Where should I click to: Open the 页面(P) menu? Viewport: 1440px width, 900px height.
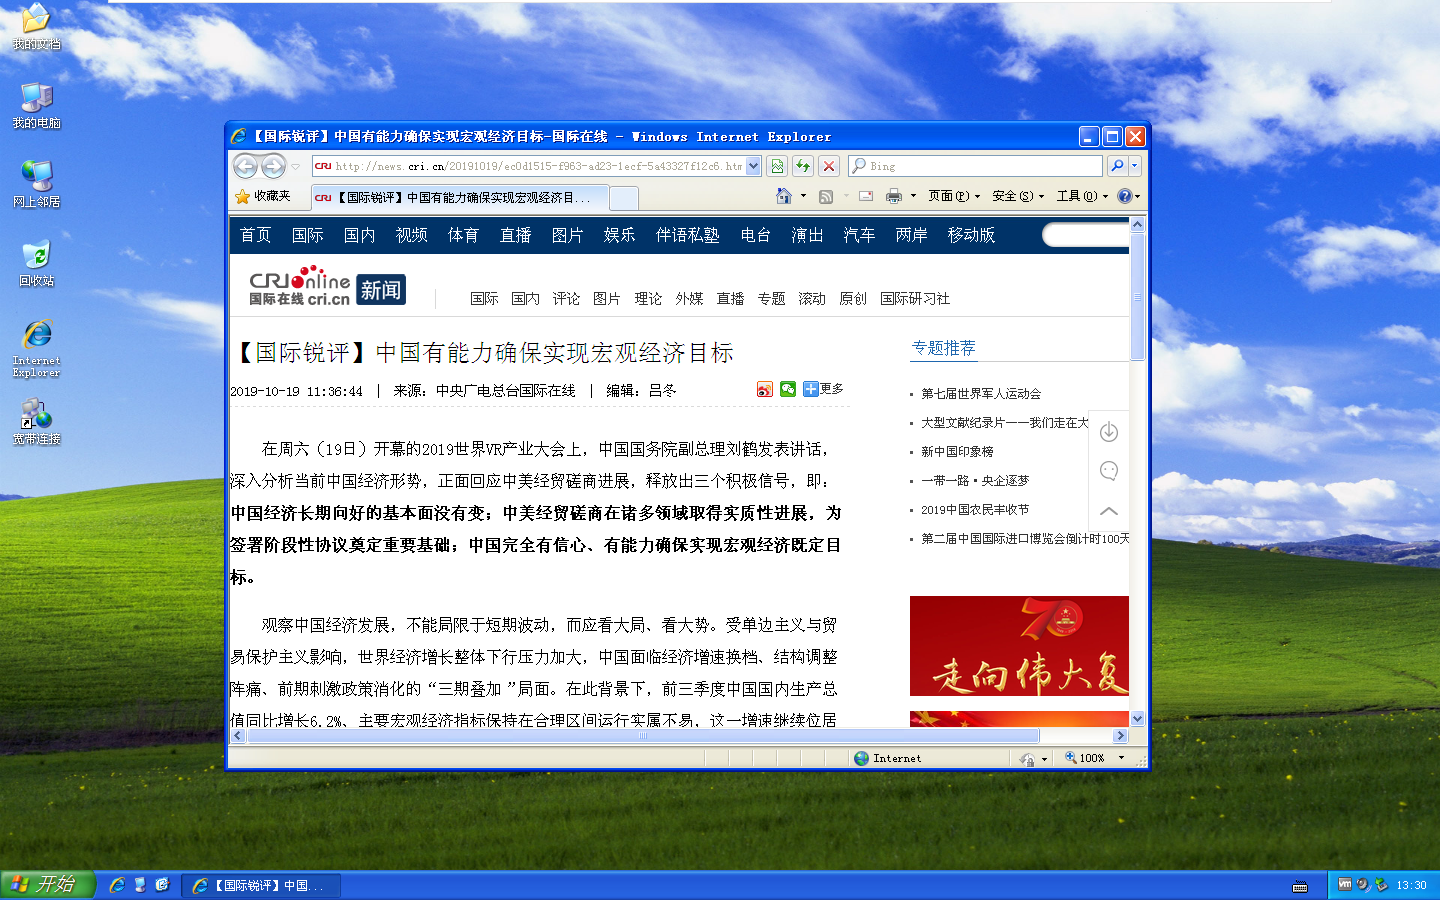point(954,196)
